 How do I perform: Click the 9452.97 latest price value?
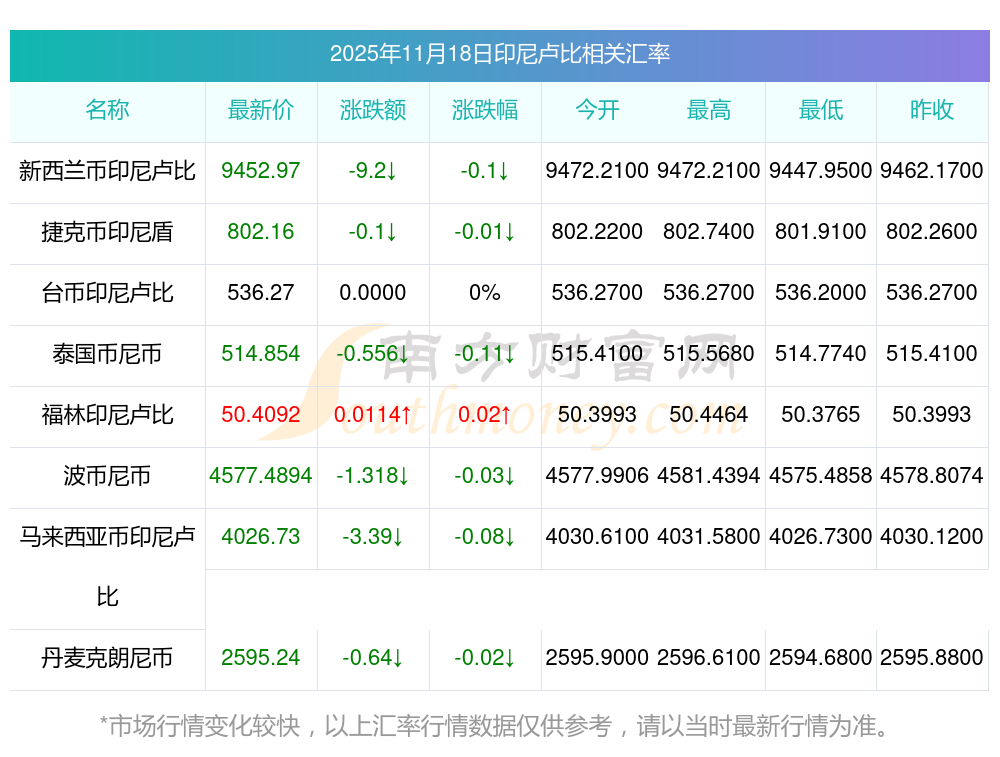[261, 171]
